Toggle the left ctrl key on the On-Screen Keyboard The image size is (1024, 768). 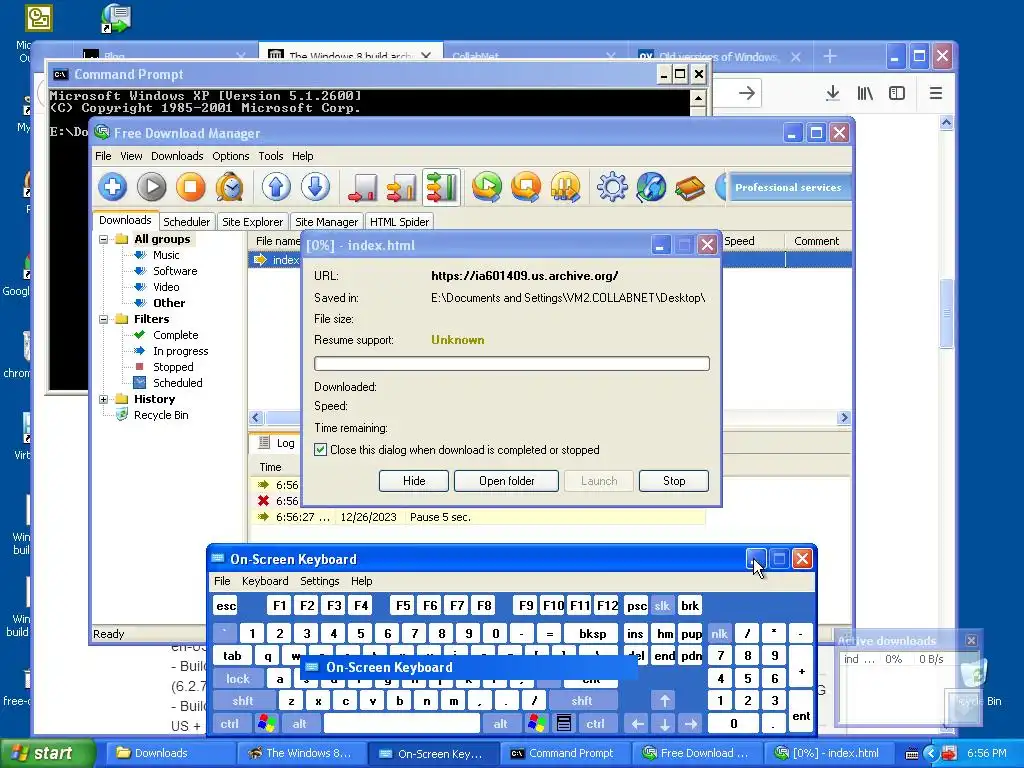[x=229, y=723]
